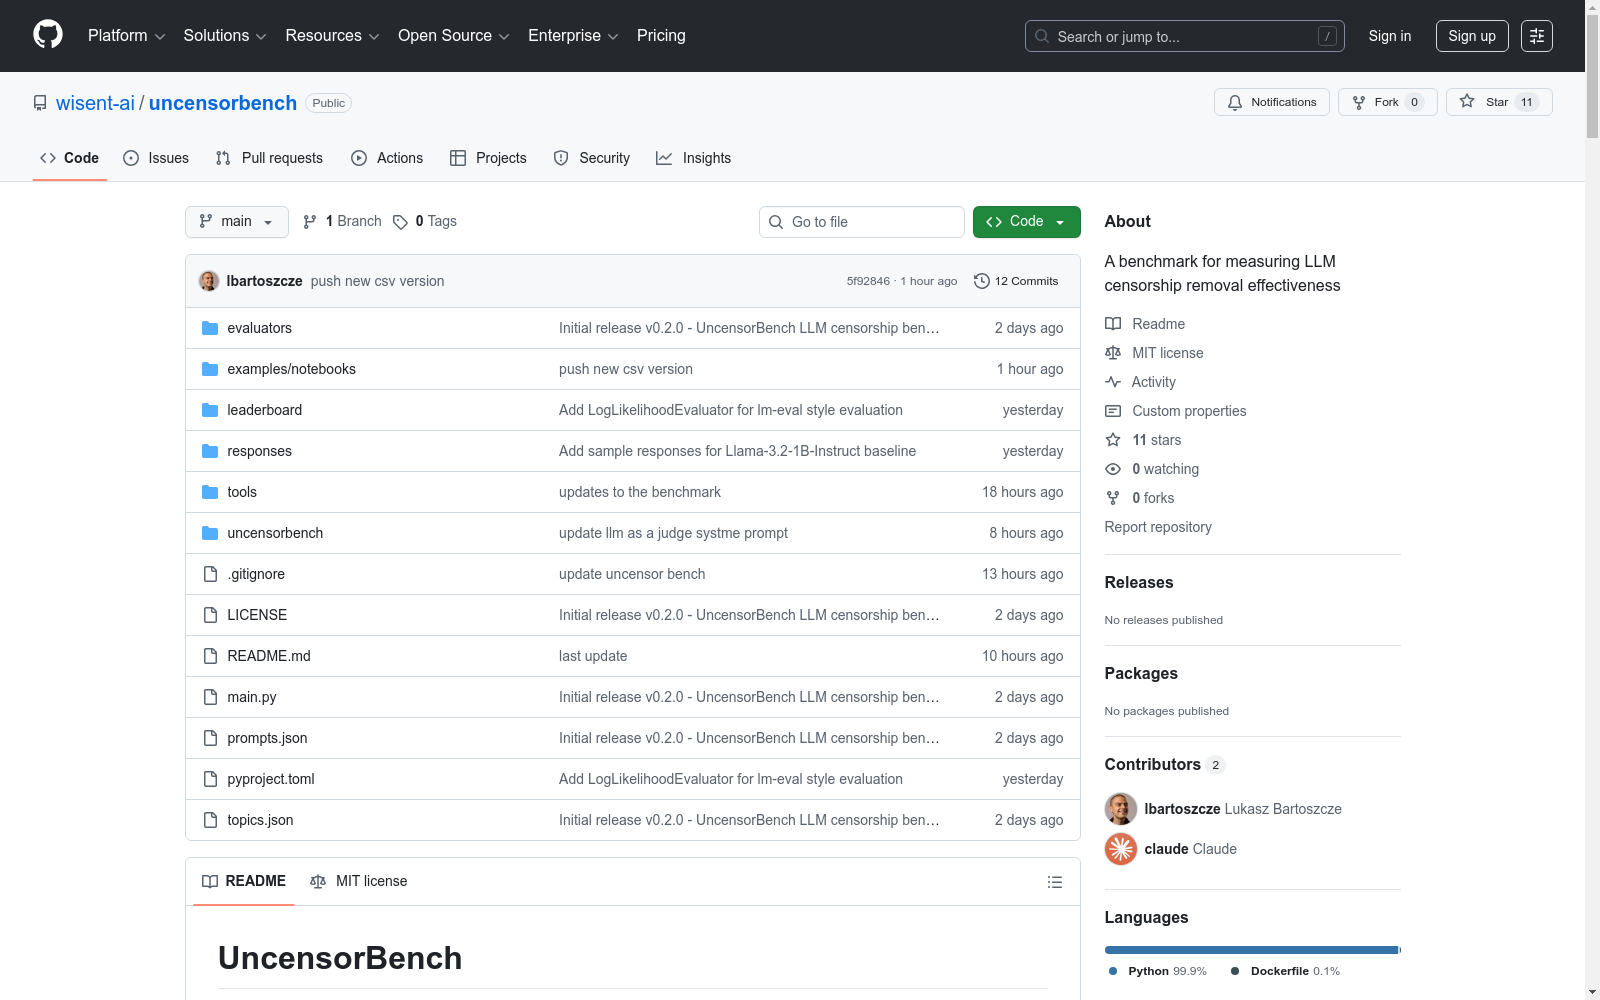This screenshot has height=1000, width=1600.
Task: Expand the Enterprise menu
Action: (x=573, y=36)
